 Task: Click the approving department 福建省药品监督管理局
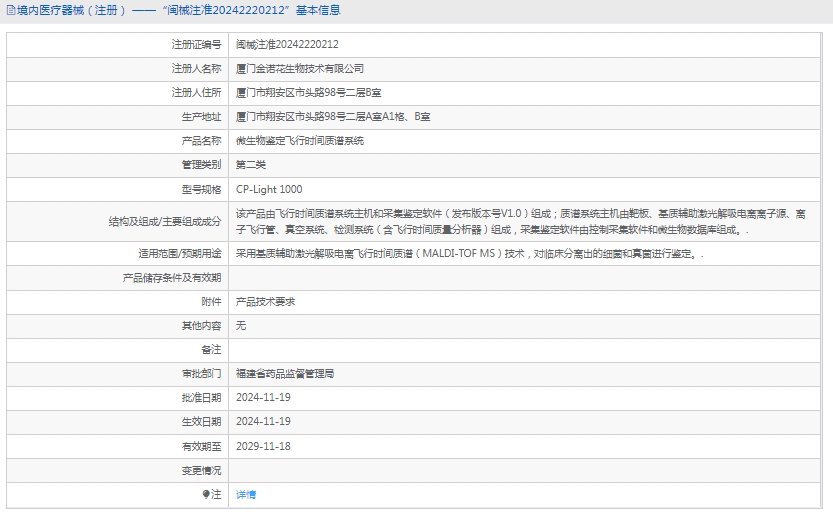pyautogui.click(x=284, y=373)
